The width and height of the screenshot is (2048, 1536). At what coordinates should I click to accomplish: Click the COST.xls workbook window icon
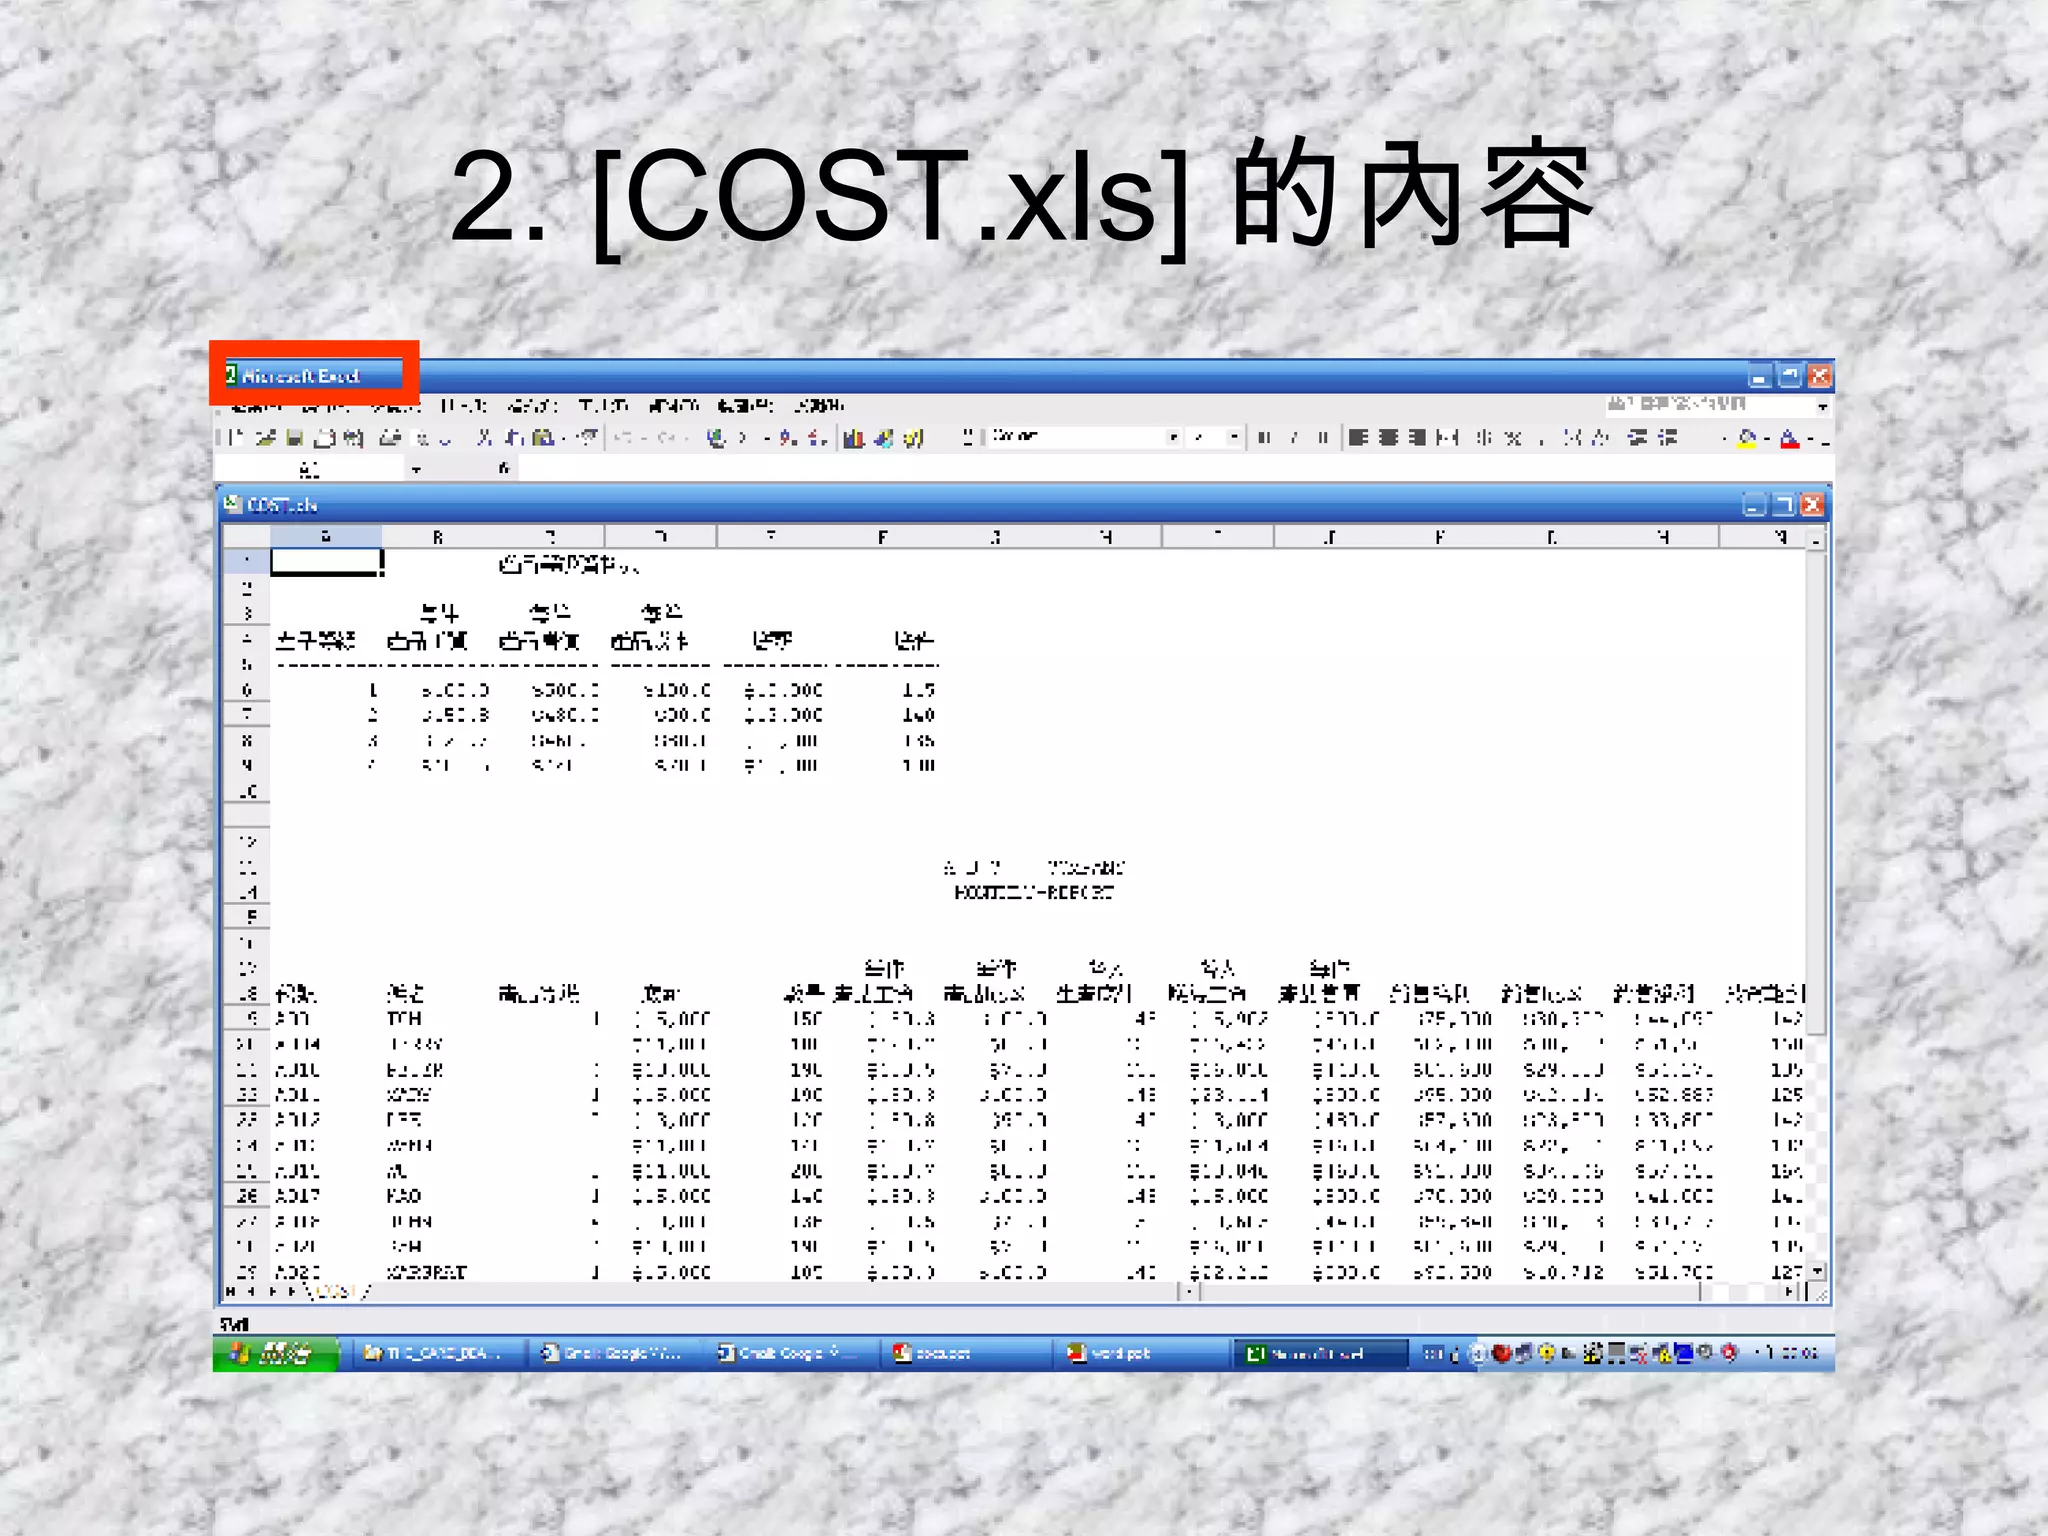click(233, 504)
